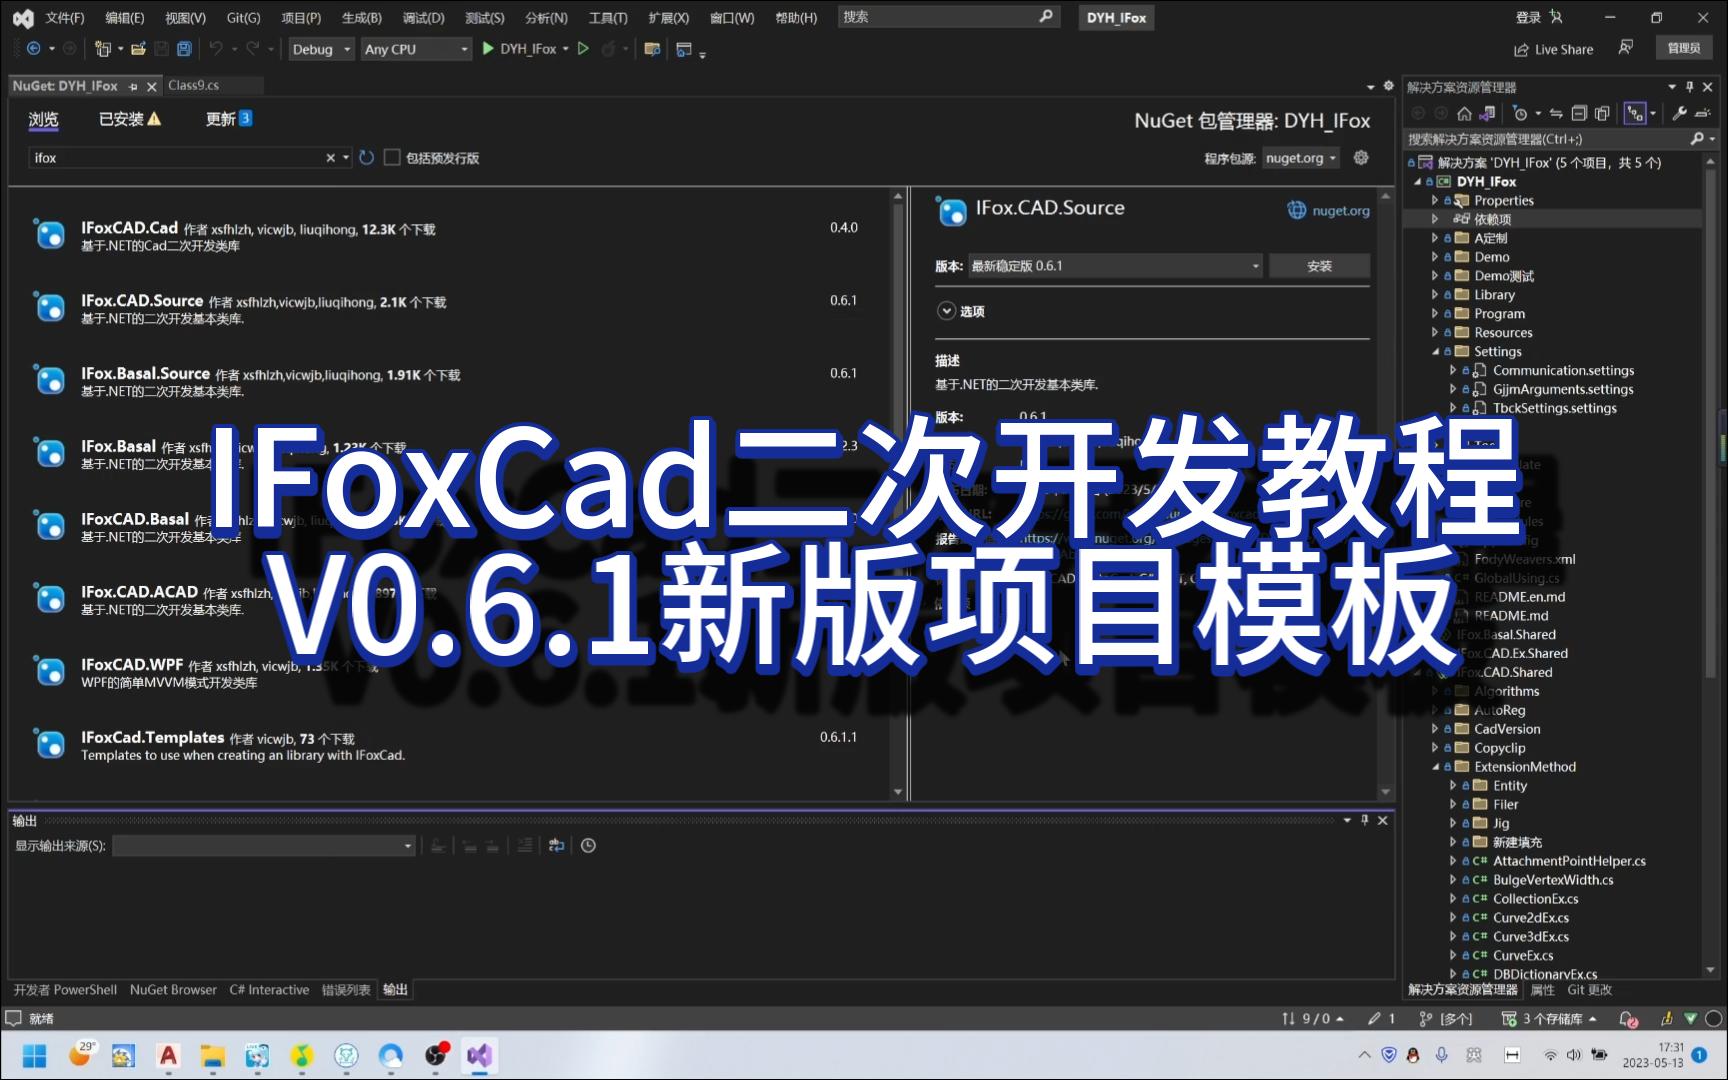Click the Save All icon in the toolbar
Image resolution: width=1728 pixels, height=1080 pixels.
coord(184,48)
